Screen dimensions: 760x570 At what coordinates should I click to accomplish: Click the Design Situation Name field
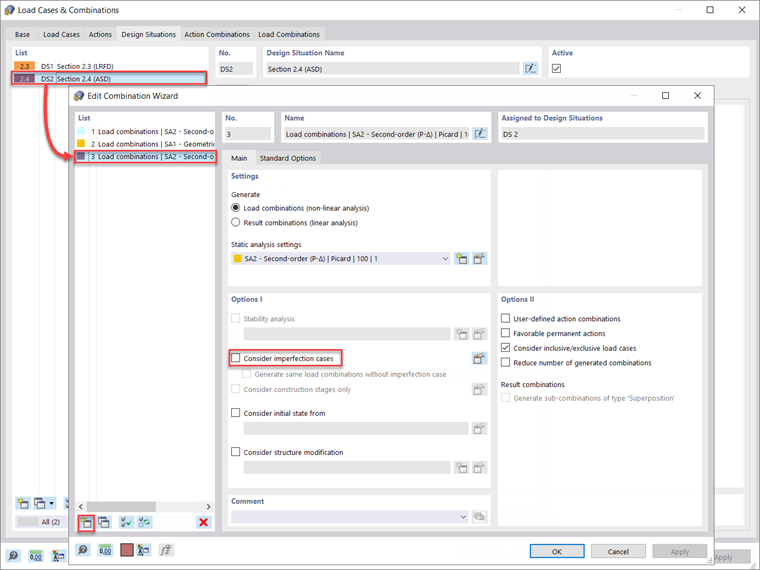393,69
